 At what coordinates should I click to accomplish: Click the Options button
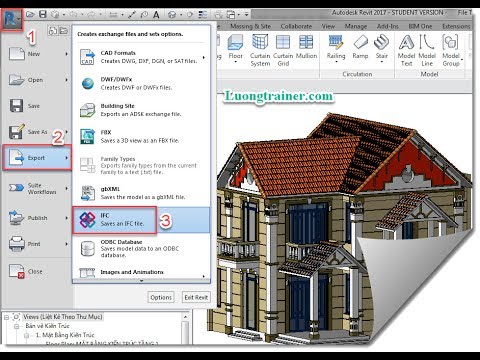tap(161, 297)
